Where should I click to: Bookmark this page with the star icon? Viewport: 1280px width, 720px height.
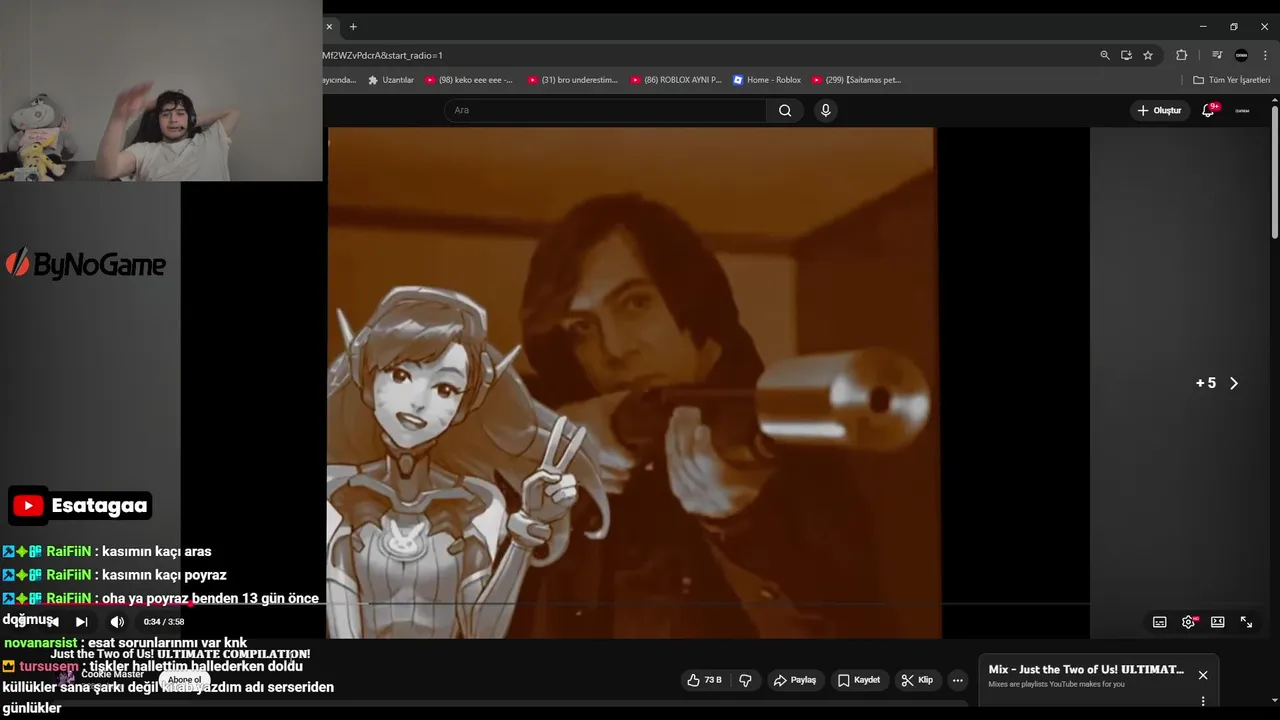[1148, 55]
